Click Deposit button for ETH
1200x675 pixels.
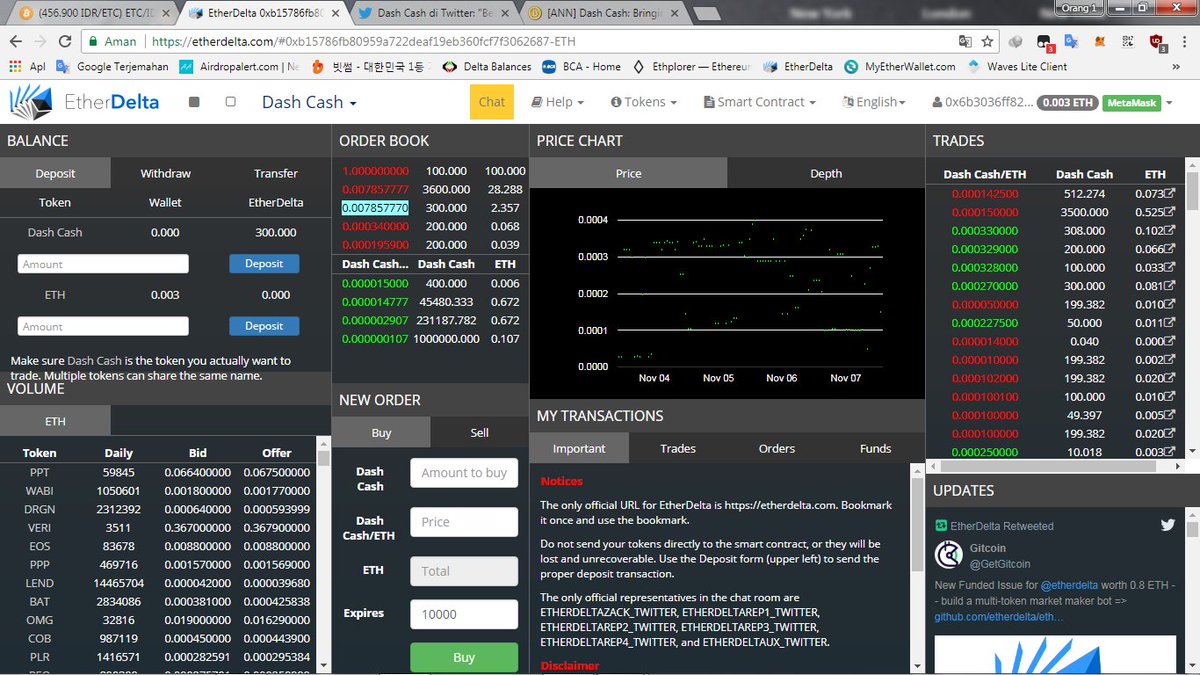(264, 326)
